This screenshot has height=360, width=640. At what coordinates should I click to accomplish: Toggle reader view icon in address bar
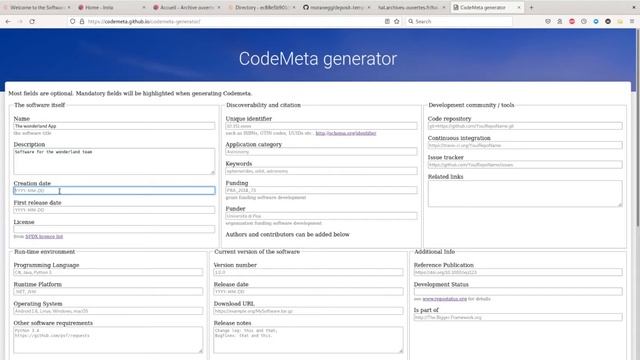(x=387, y=21)
